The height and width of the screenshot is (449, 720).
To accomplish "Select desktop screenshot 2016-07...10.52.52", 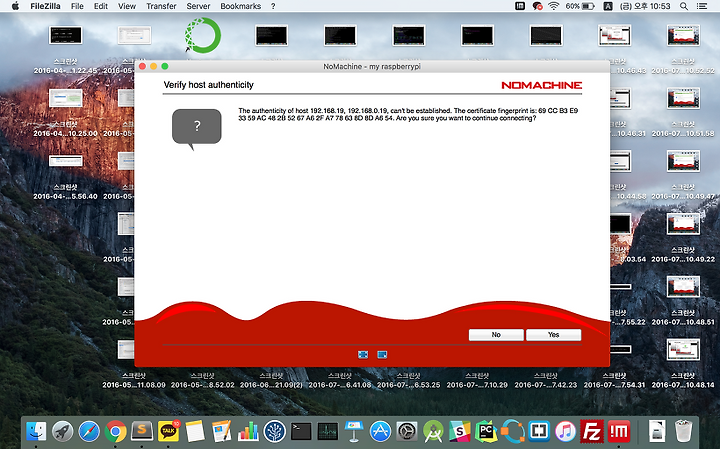I will click(x=683, y=35).
